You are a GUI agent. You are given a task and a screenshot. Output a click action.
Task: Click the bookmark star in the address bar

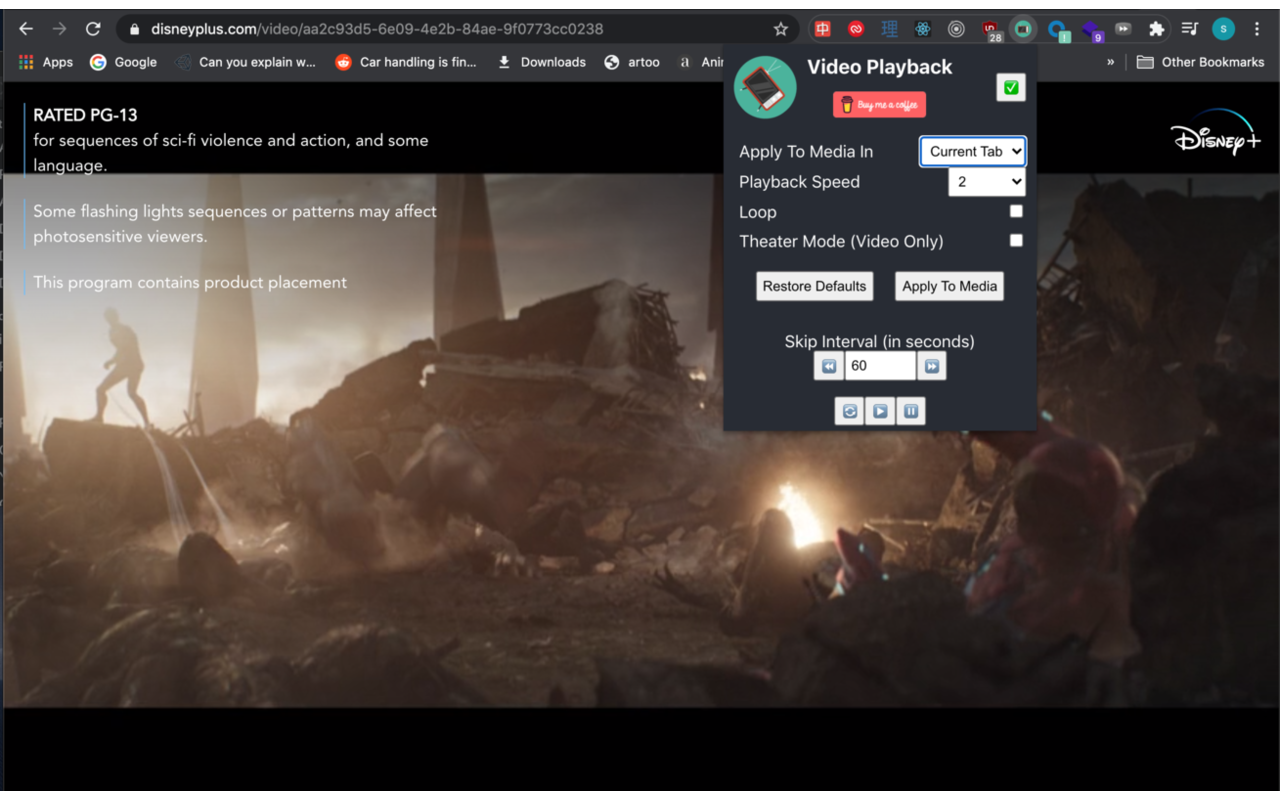(x=780, y=28)
